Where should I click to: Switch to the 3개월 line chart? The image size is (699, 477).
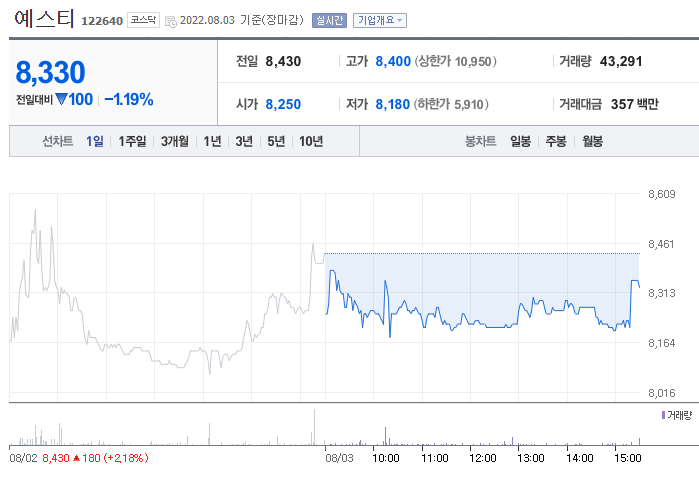click(x=175, y=141)
